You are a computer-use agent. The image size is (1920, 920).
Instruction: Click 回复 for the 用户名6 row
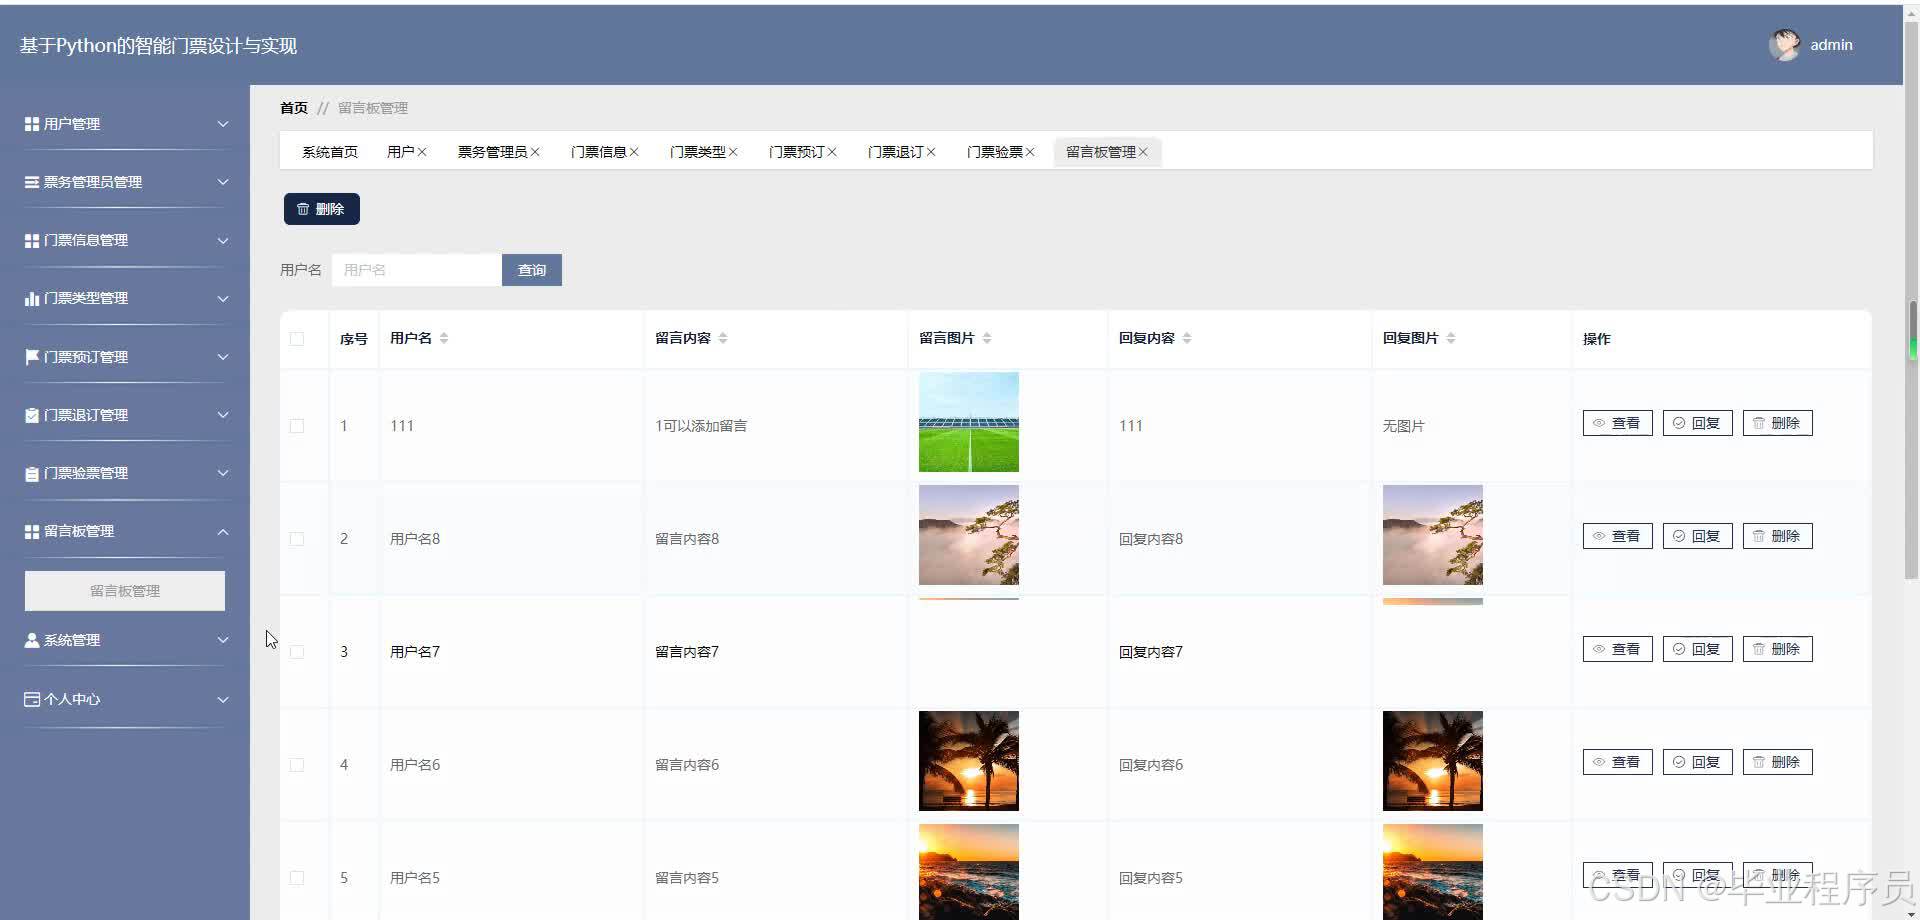1697,762
